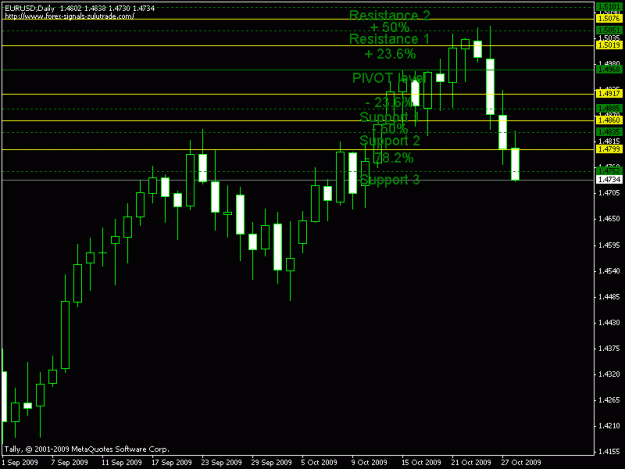Screen dimensions: 625x469
Task: Click the '5 Oct 2009' date label
Action: pos(319,462)
